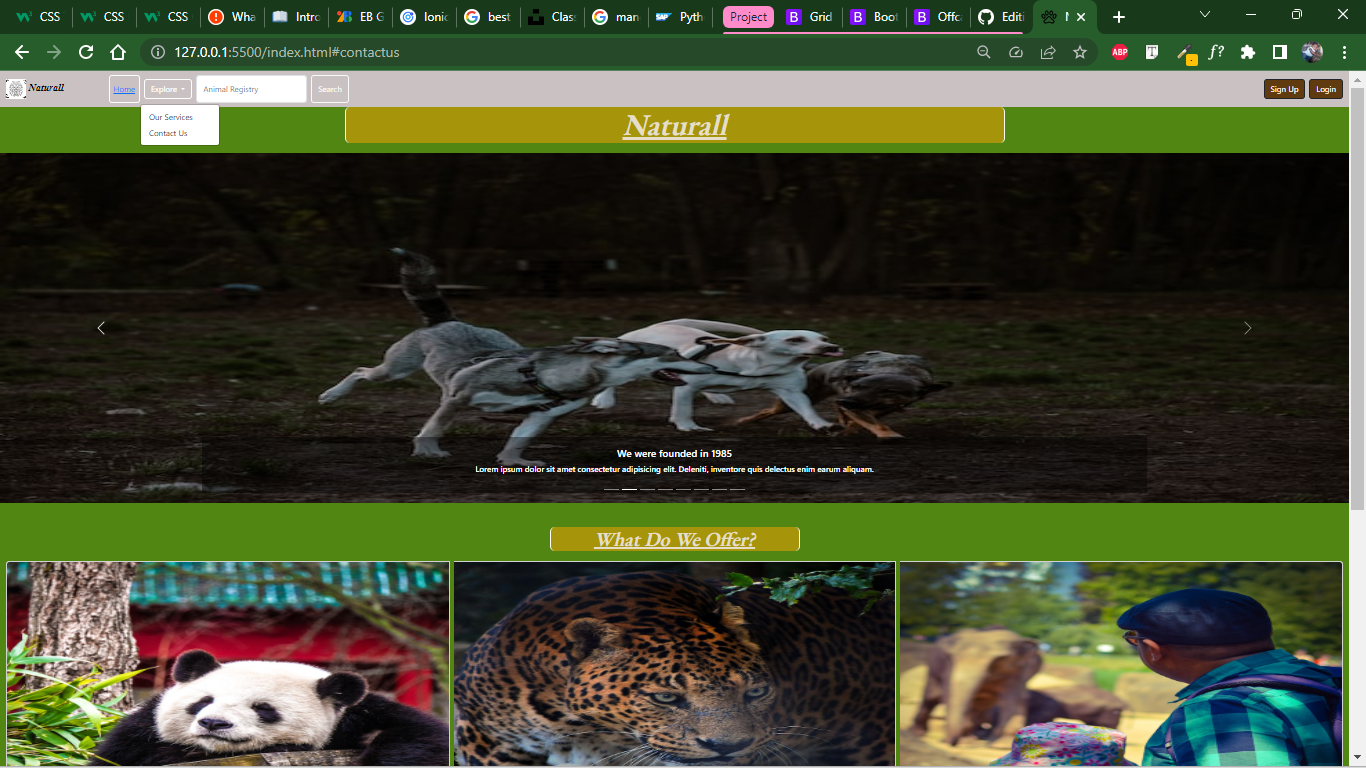Image resolution: width=1366 pixels, height=768 pixels.
Task: Switch to the GitHub Editi tab
Action: 1002,17
